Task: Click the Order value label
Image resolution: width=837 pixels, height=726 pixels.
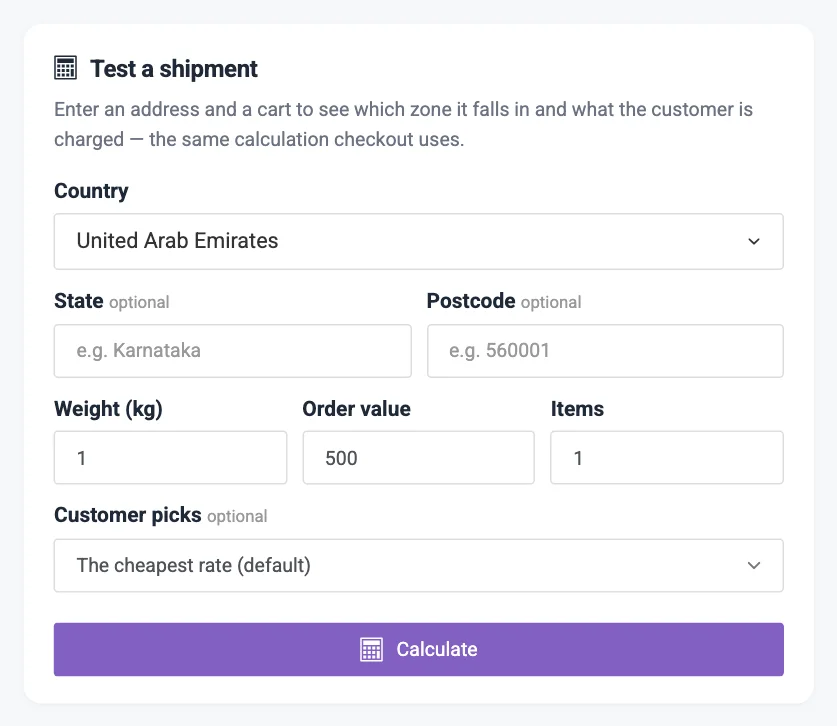Action: (357, 409)
